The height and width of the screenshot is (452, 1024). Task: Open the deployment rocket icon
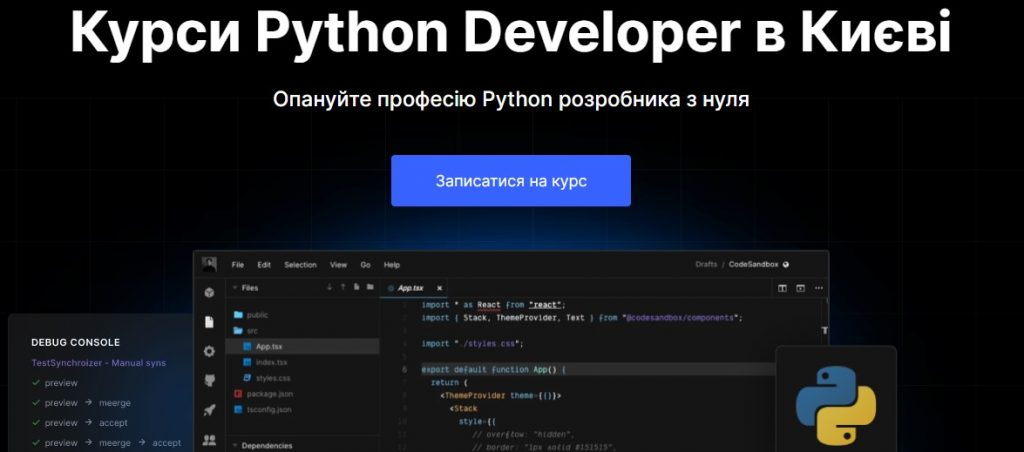click(209, 410)
